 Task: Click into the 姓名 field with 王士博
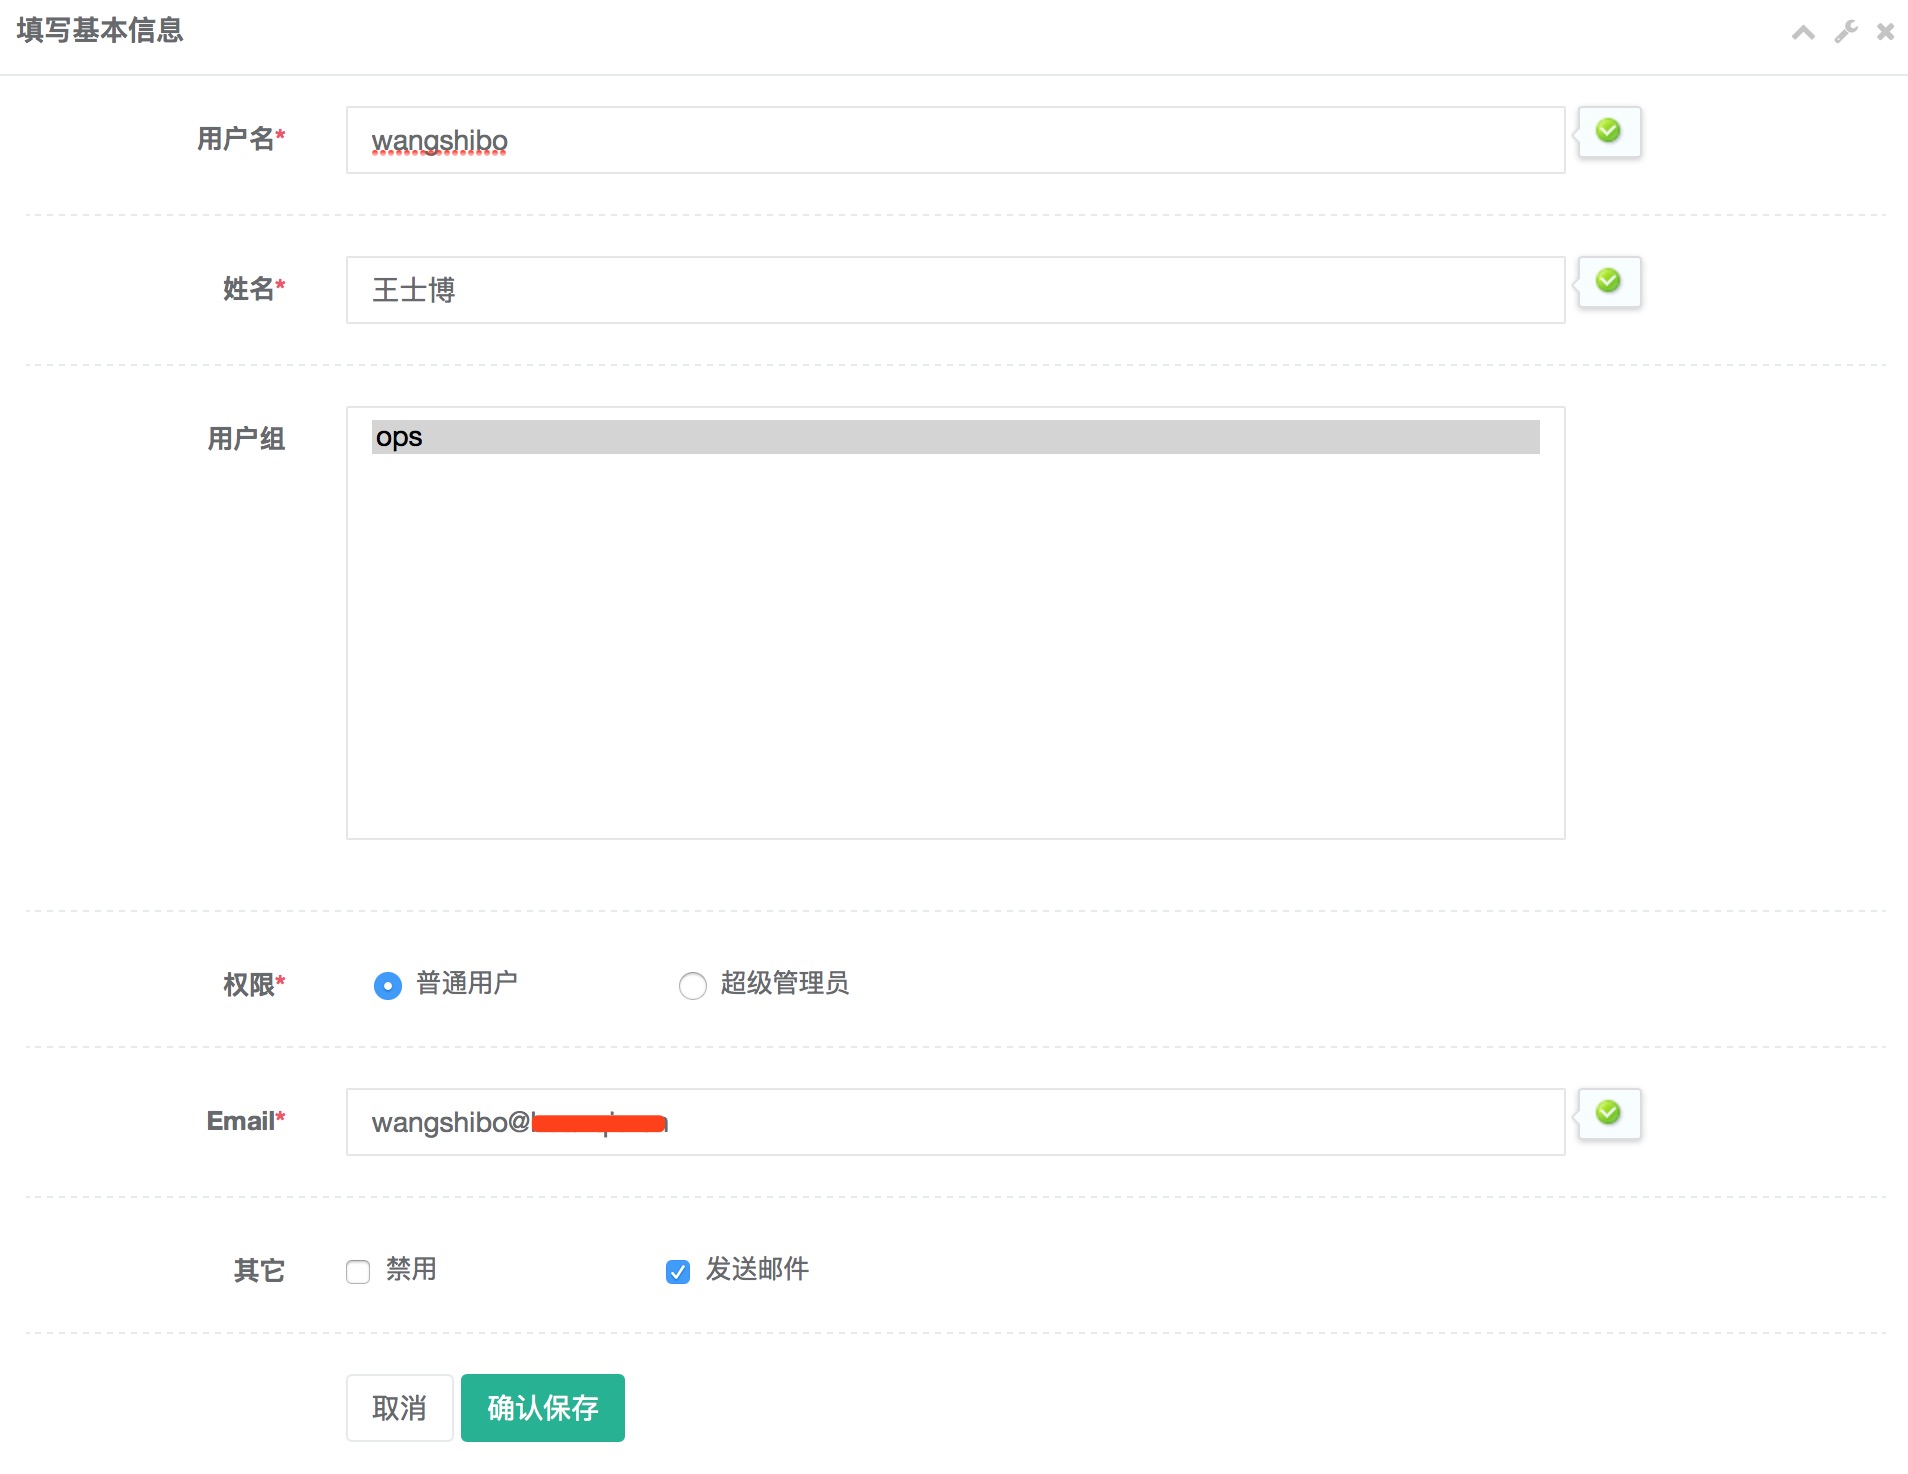(955, 290)
